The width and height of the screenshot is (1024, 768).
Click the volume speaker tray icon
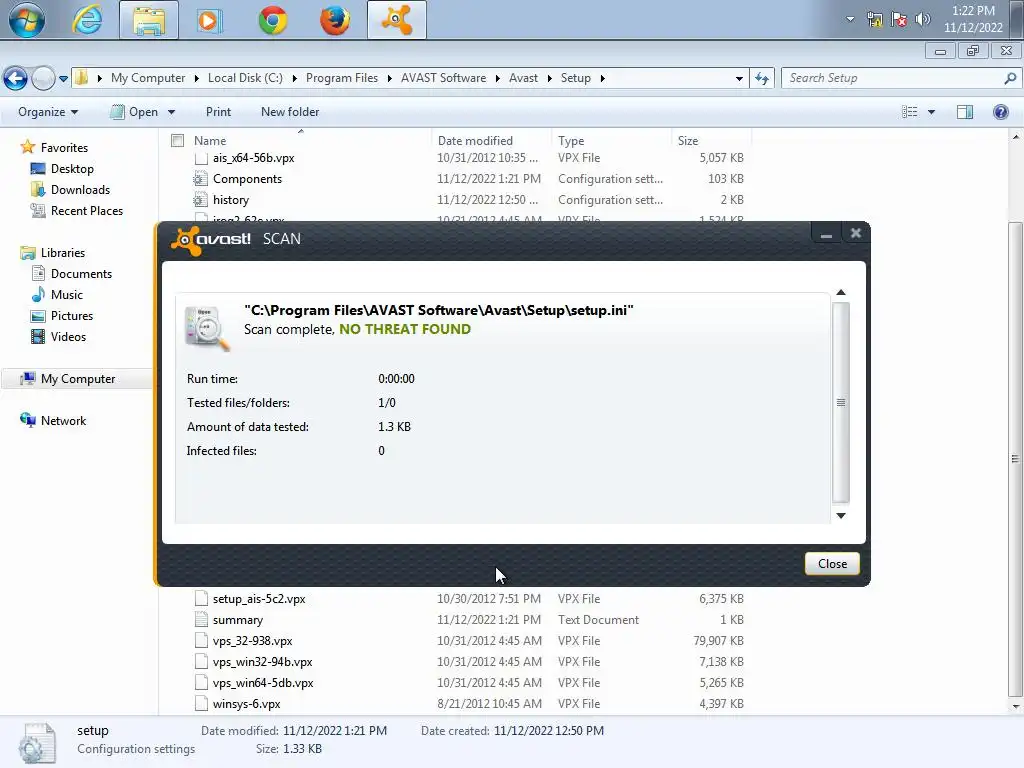pos(923,20)
